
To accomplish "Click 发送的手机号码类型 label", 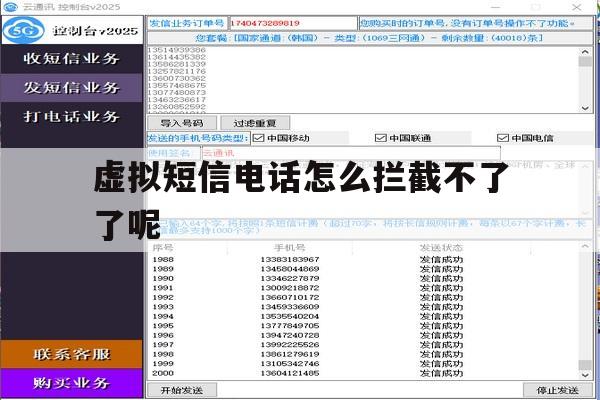I will (198, 138).
